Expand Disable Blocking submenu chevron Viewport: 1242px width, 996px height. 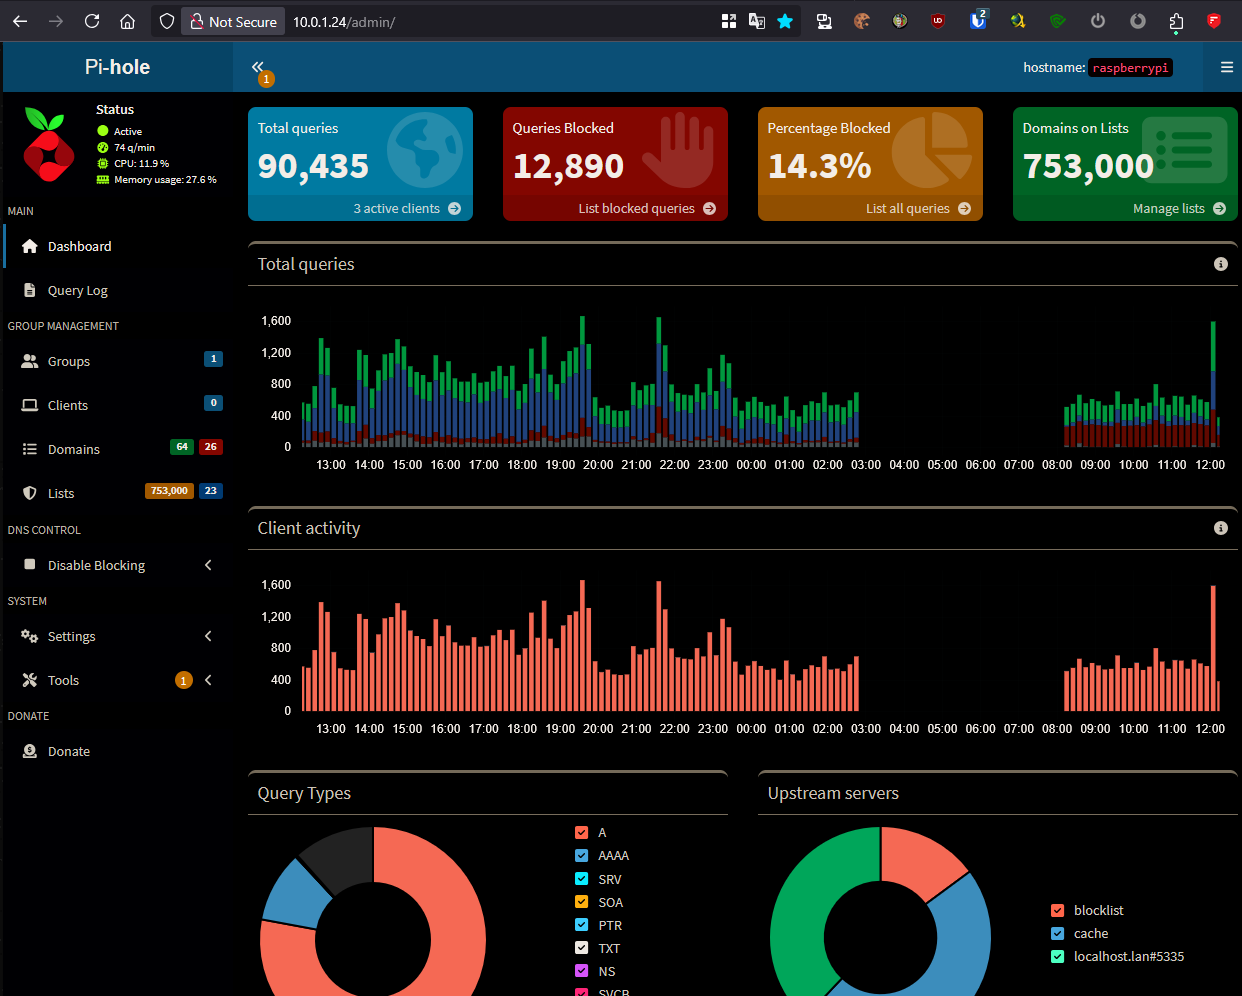coord(208,565)
